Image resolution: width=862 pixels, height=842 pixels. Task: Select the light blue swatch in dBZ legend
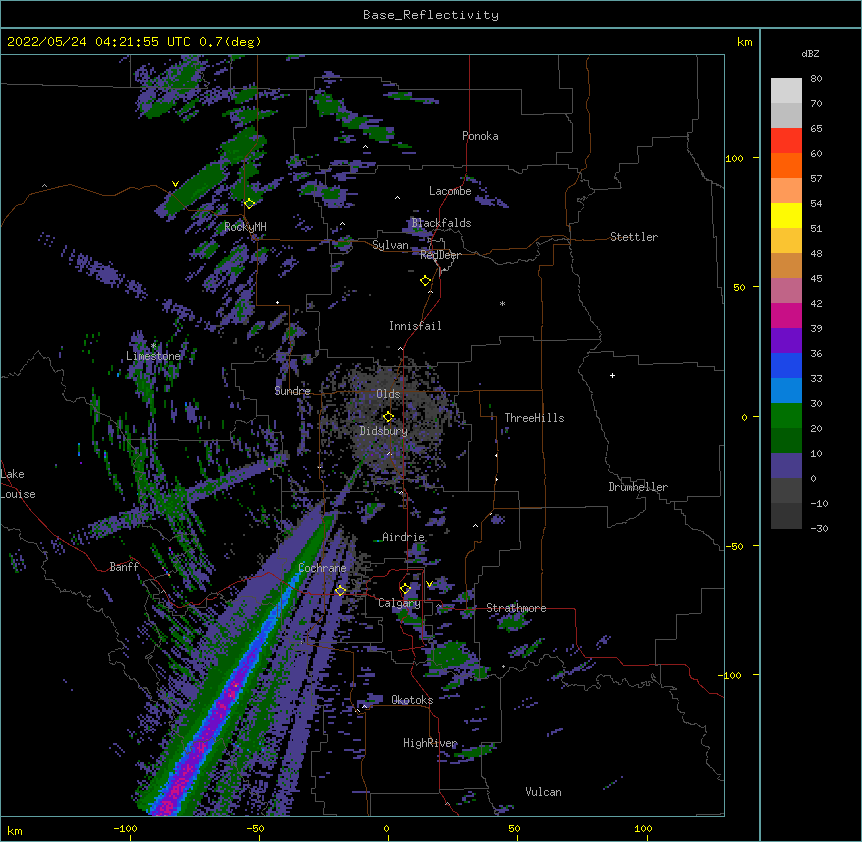click(x=786, y=390)
